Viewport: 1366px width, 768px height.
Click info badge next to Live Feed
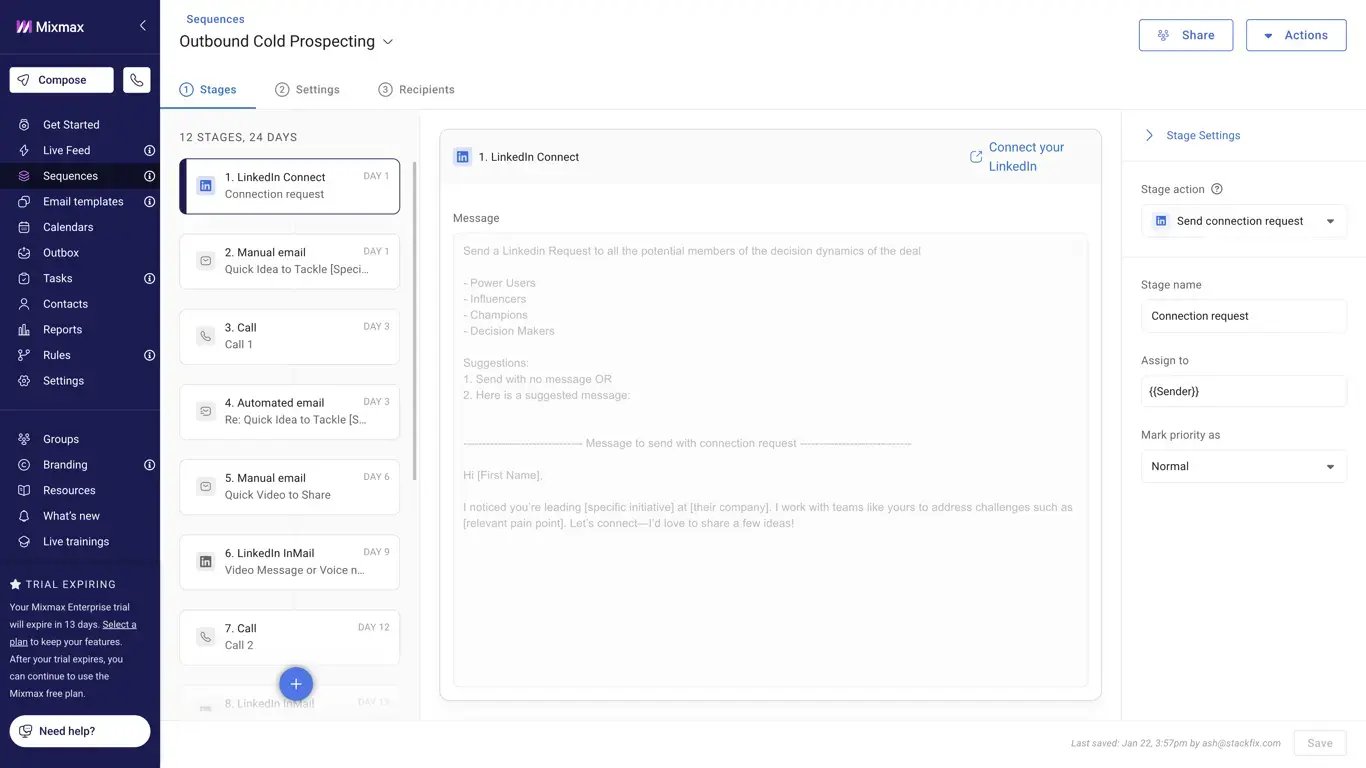[149, 150]
